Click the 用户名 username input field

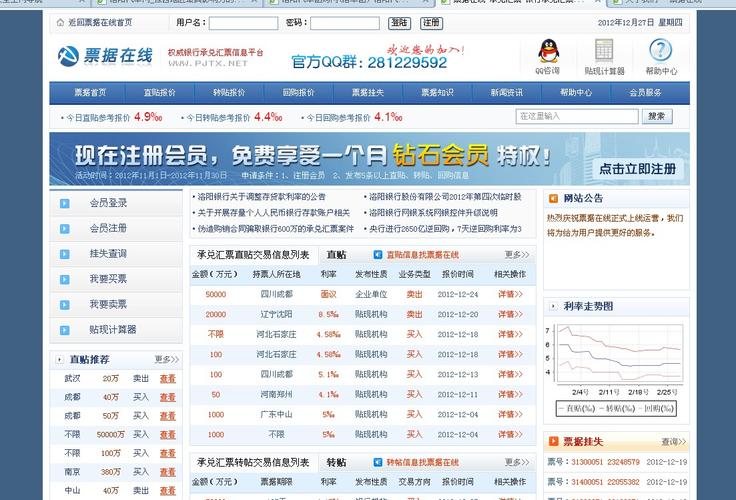point(243,23)
